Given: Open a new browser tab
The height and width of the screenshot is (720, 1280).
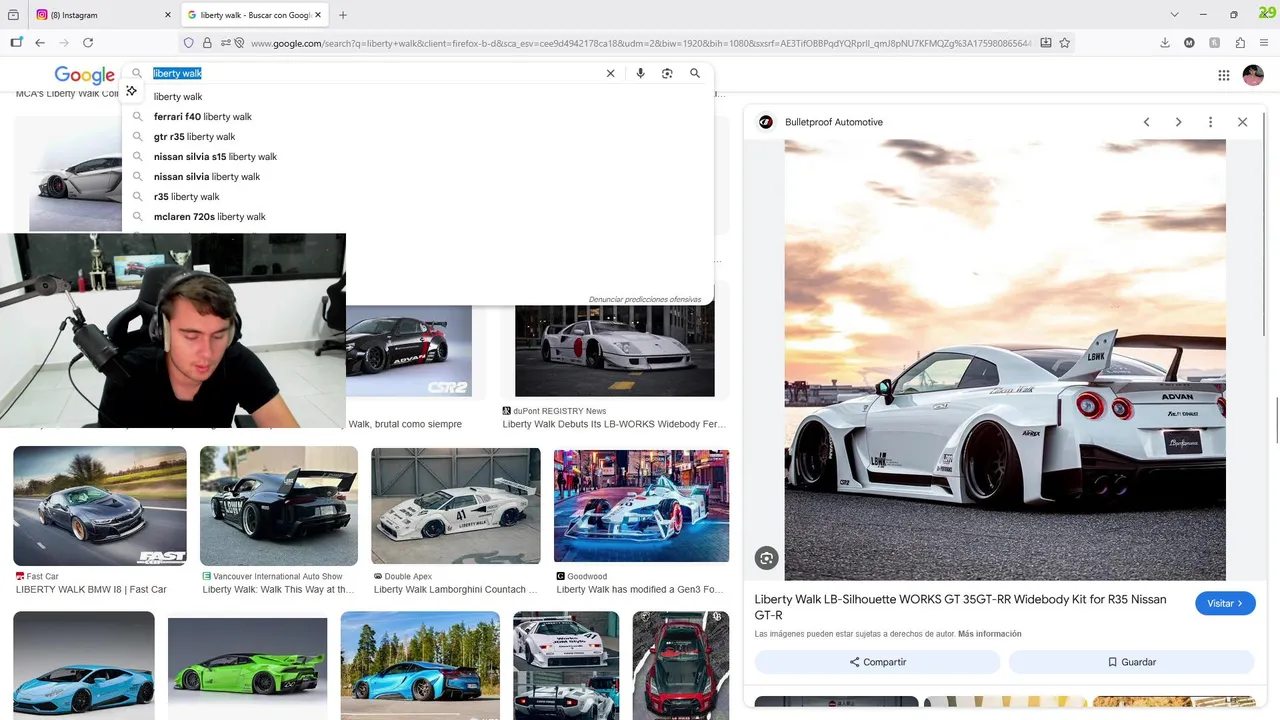Looking at the screenshot, I should 343,15.
